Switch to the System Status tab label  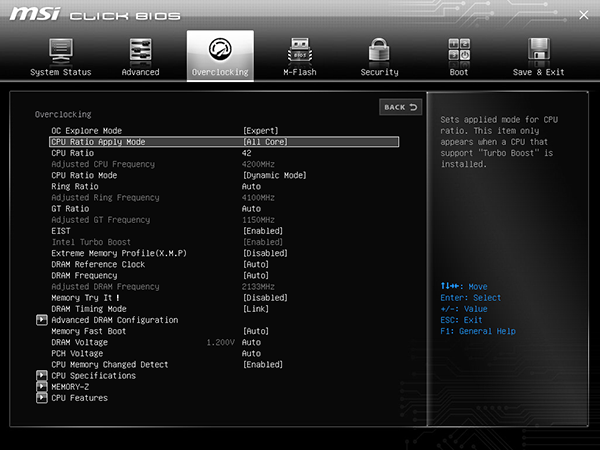tap(61, 72)
